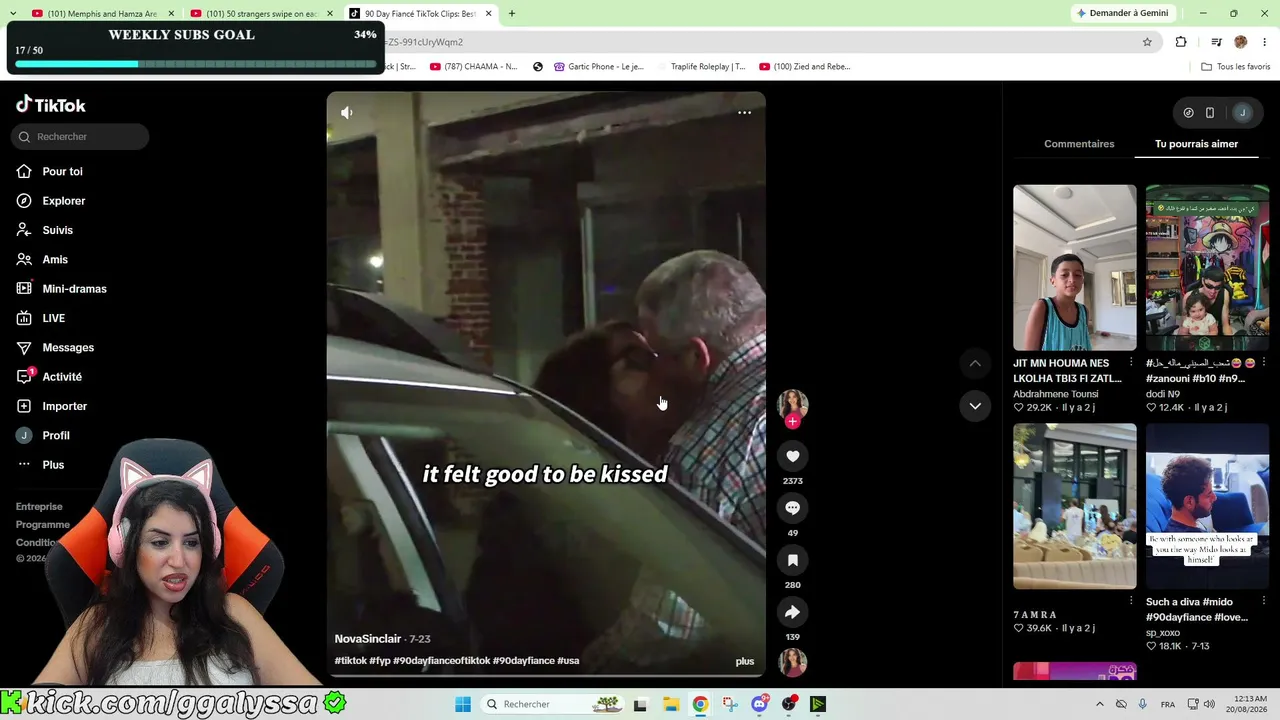The height and width of the screenshot is (720, 1280).
Task: Open the TikTok logo home link
Action: pos(51,105)
